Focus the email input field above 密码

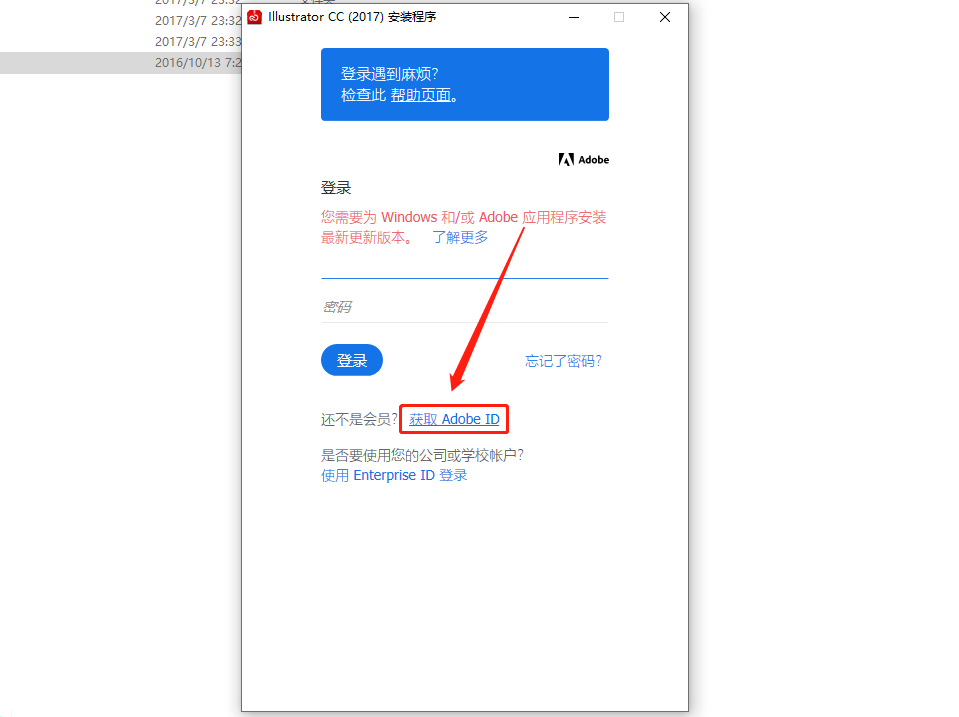(465, 266)
